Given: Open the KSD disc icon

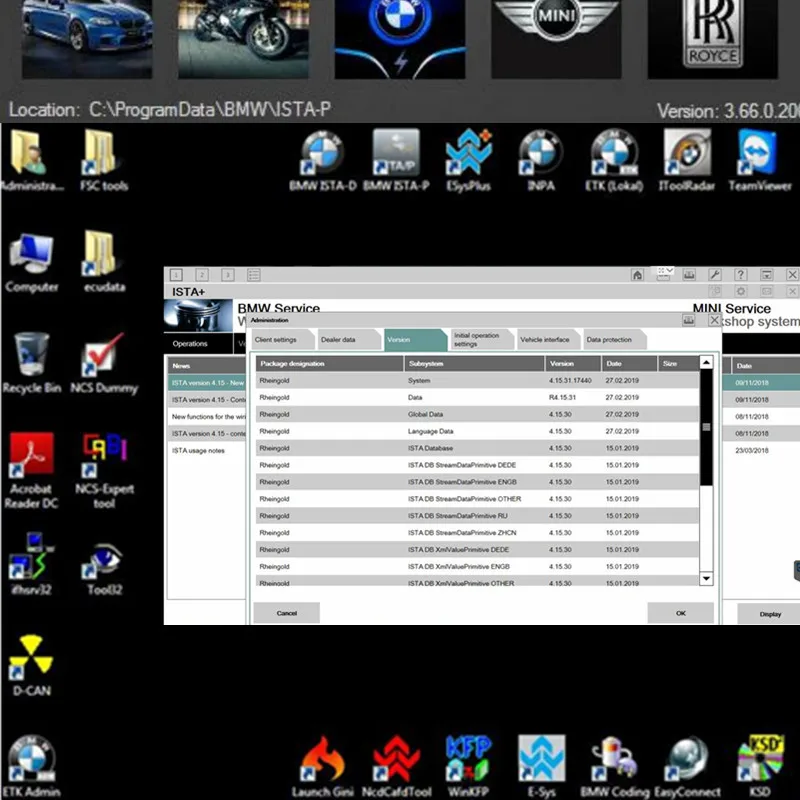Looking at the screenshot, I should tap(760, 766).
